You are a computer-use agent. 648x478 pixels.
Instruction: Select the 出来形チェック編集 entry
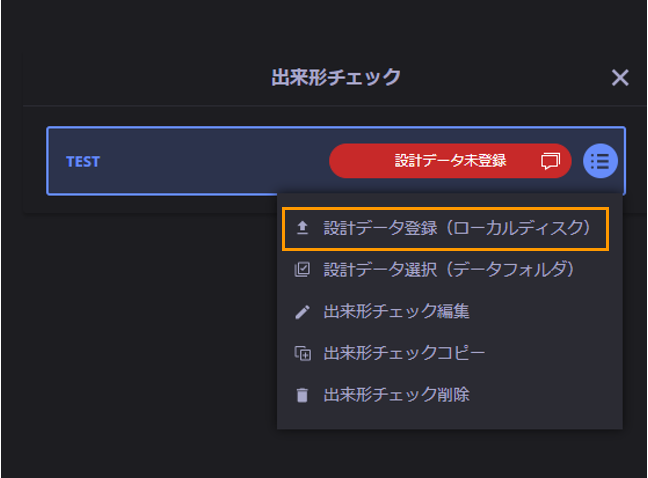(x=396, y=312)
